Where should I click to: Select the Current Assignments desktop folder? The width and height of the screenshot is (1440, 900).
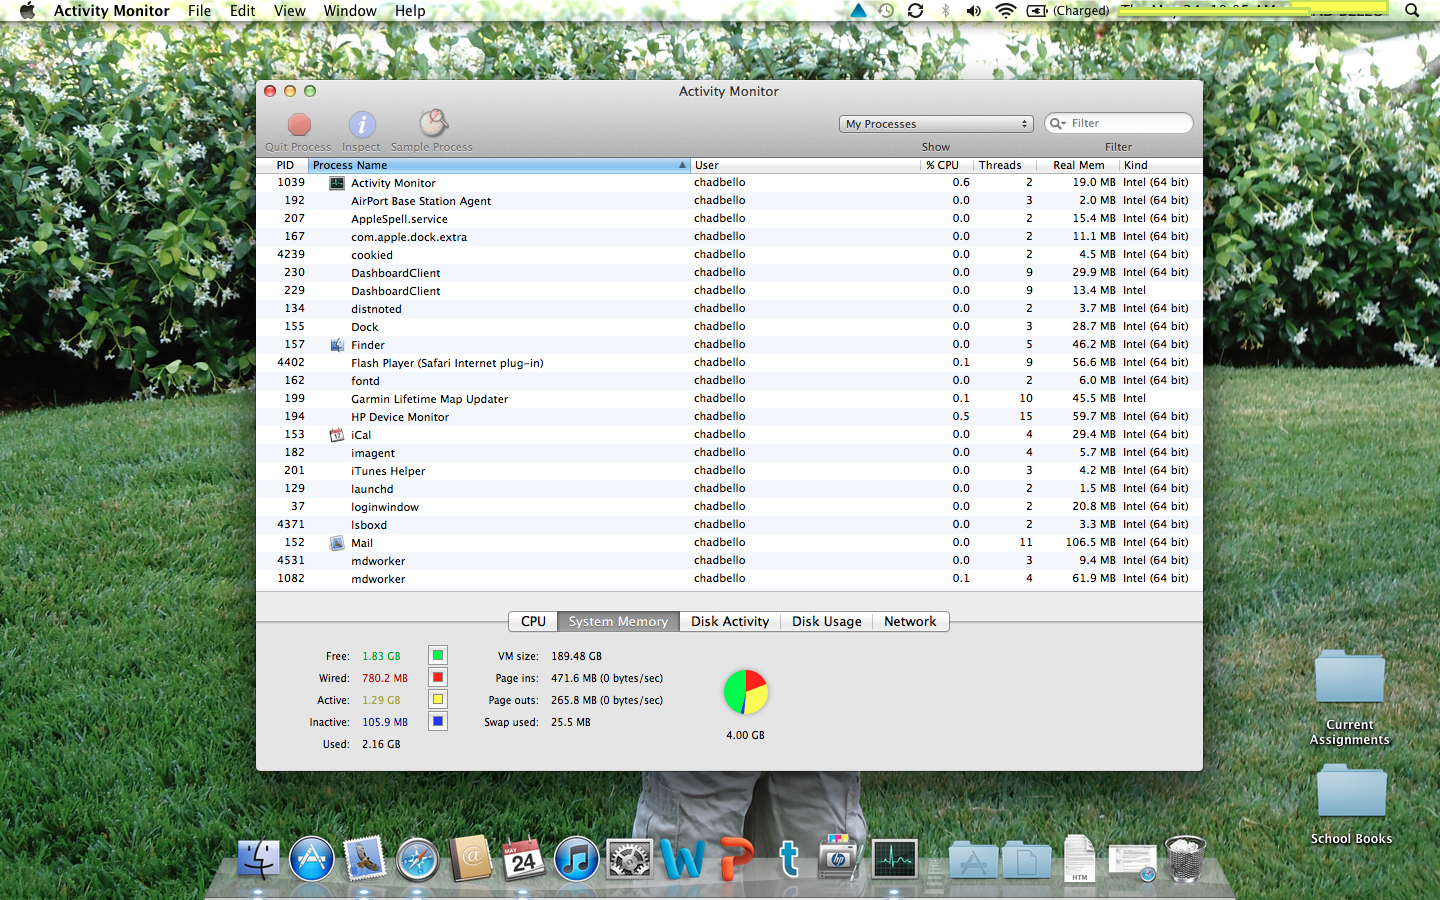(x=1350, y=697)
